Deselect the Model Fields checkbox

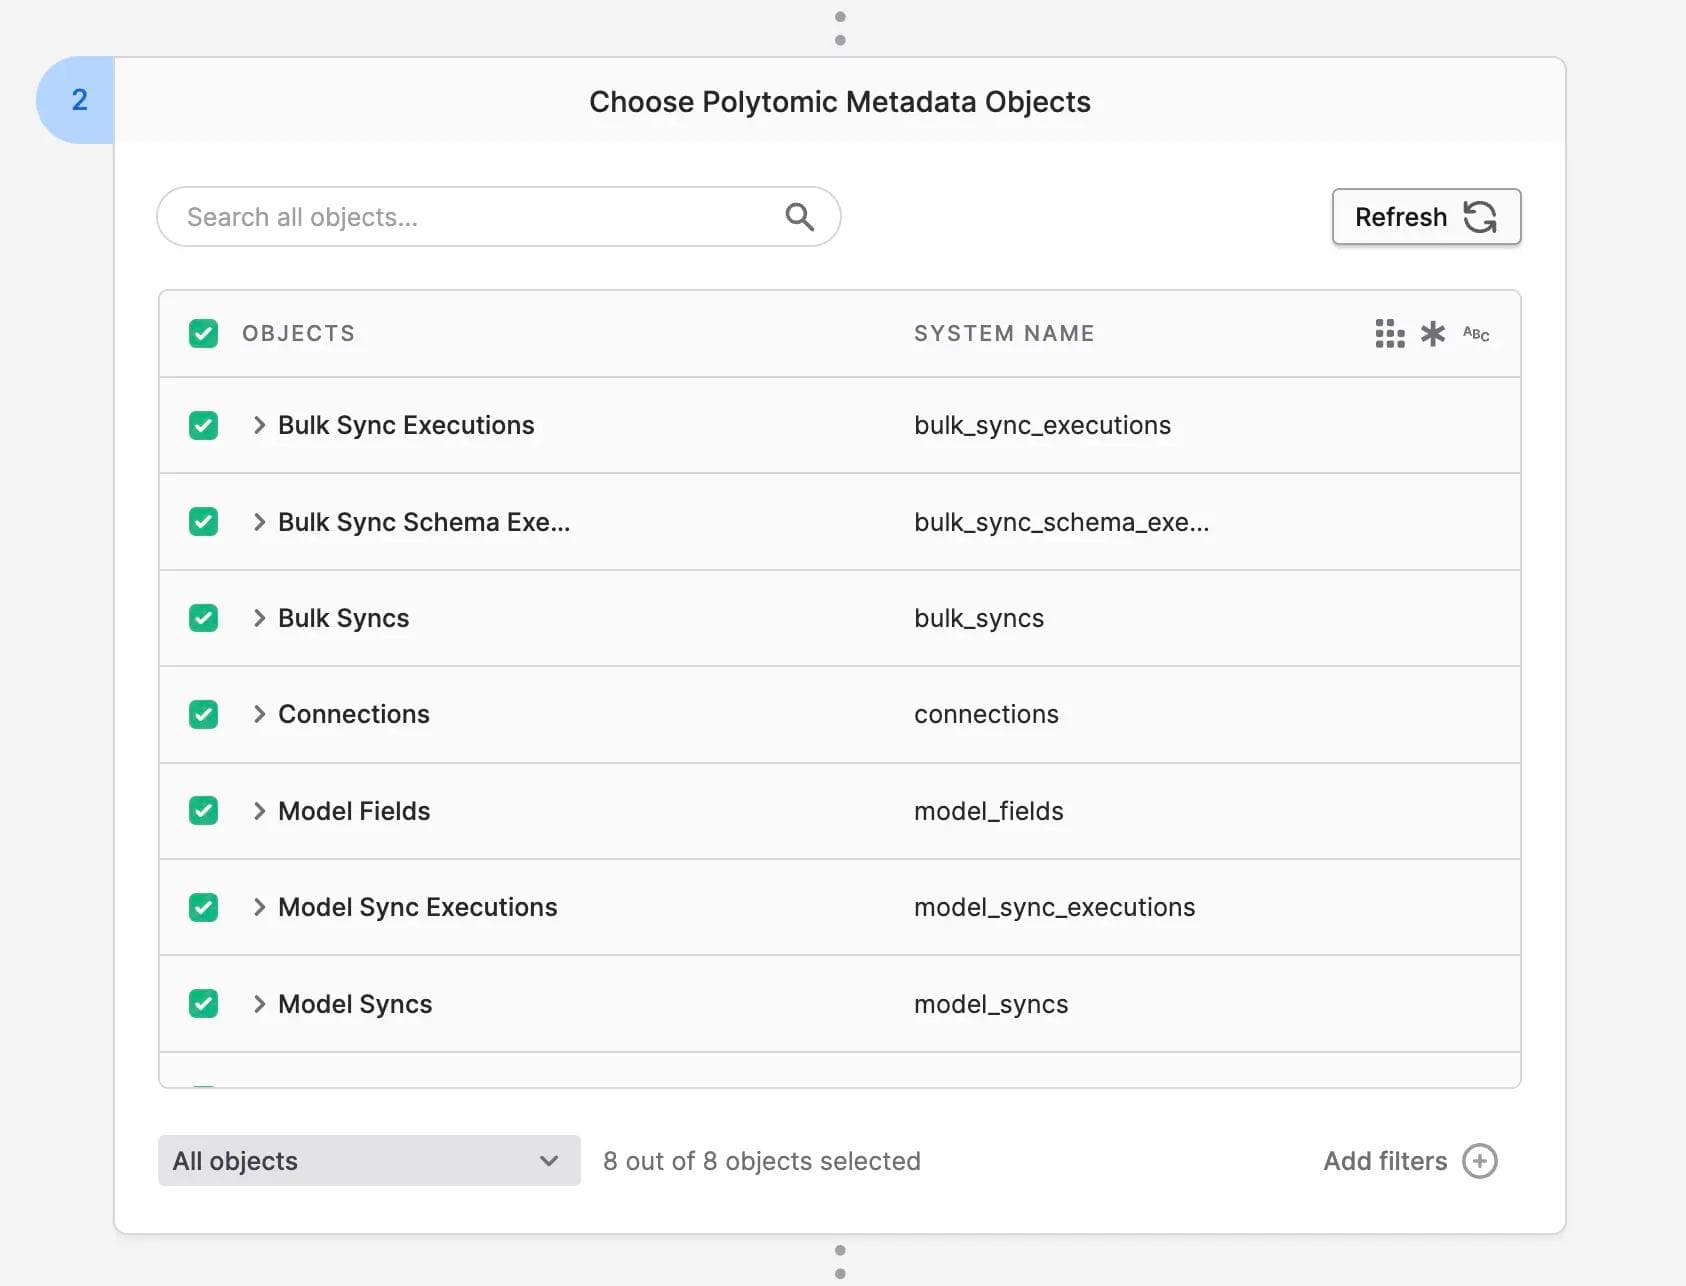[x=204, y=811]
